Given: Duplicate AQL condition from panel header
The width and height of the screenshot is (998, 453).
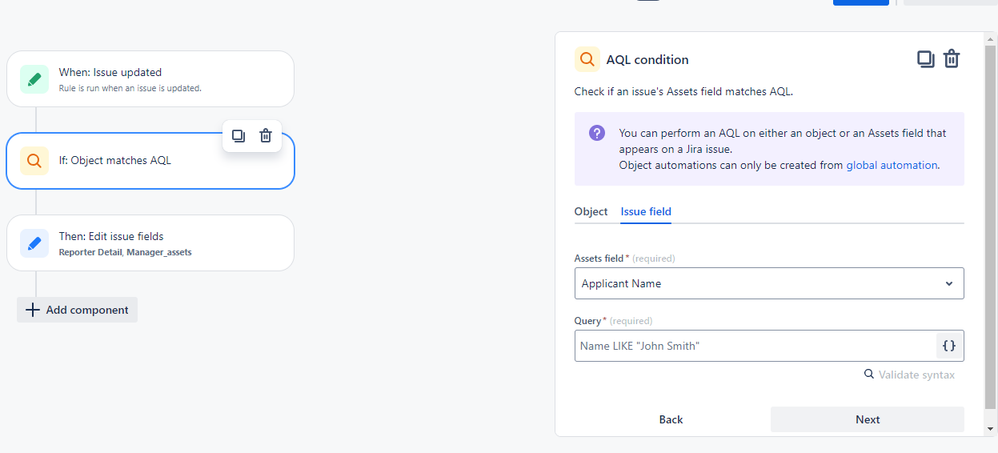Looking at the screenshot, I should point(926,59).
